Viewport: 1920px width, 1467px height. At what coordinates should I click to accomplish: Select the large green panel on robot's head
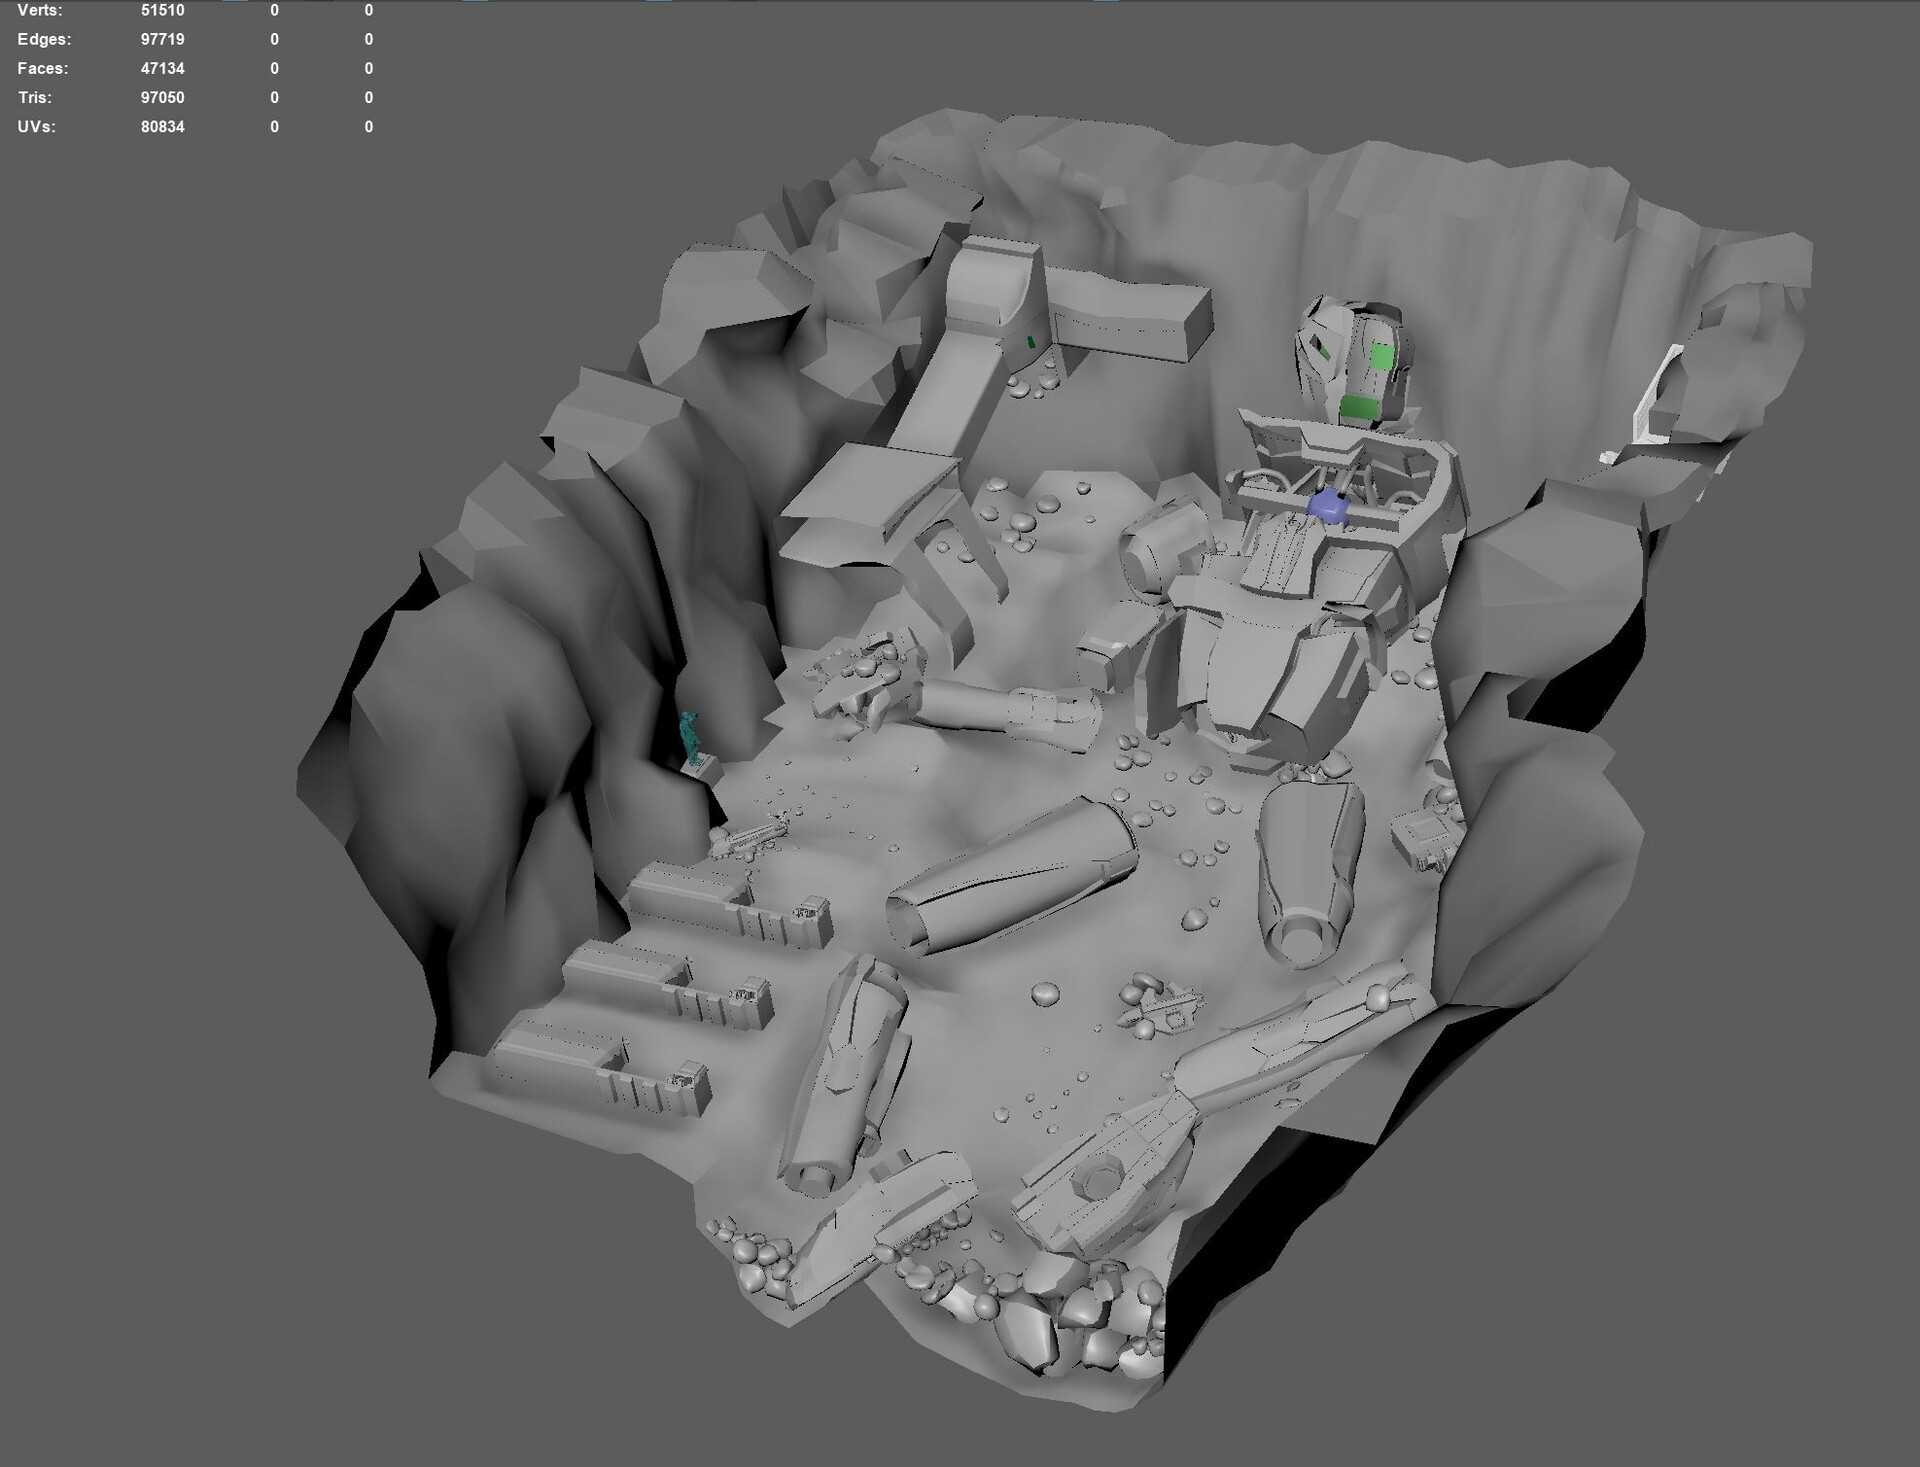pyautogui.click(x=1383, y=357)
